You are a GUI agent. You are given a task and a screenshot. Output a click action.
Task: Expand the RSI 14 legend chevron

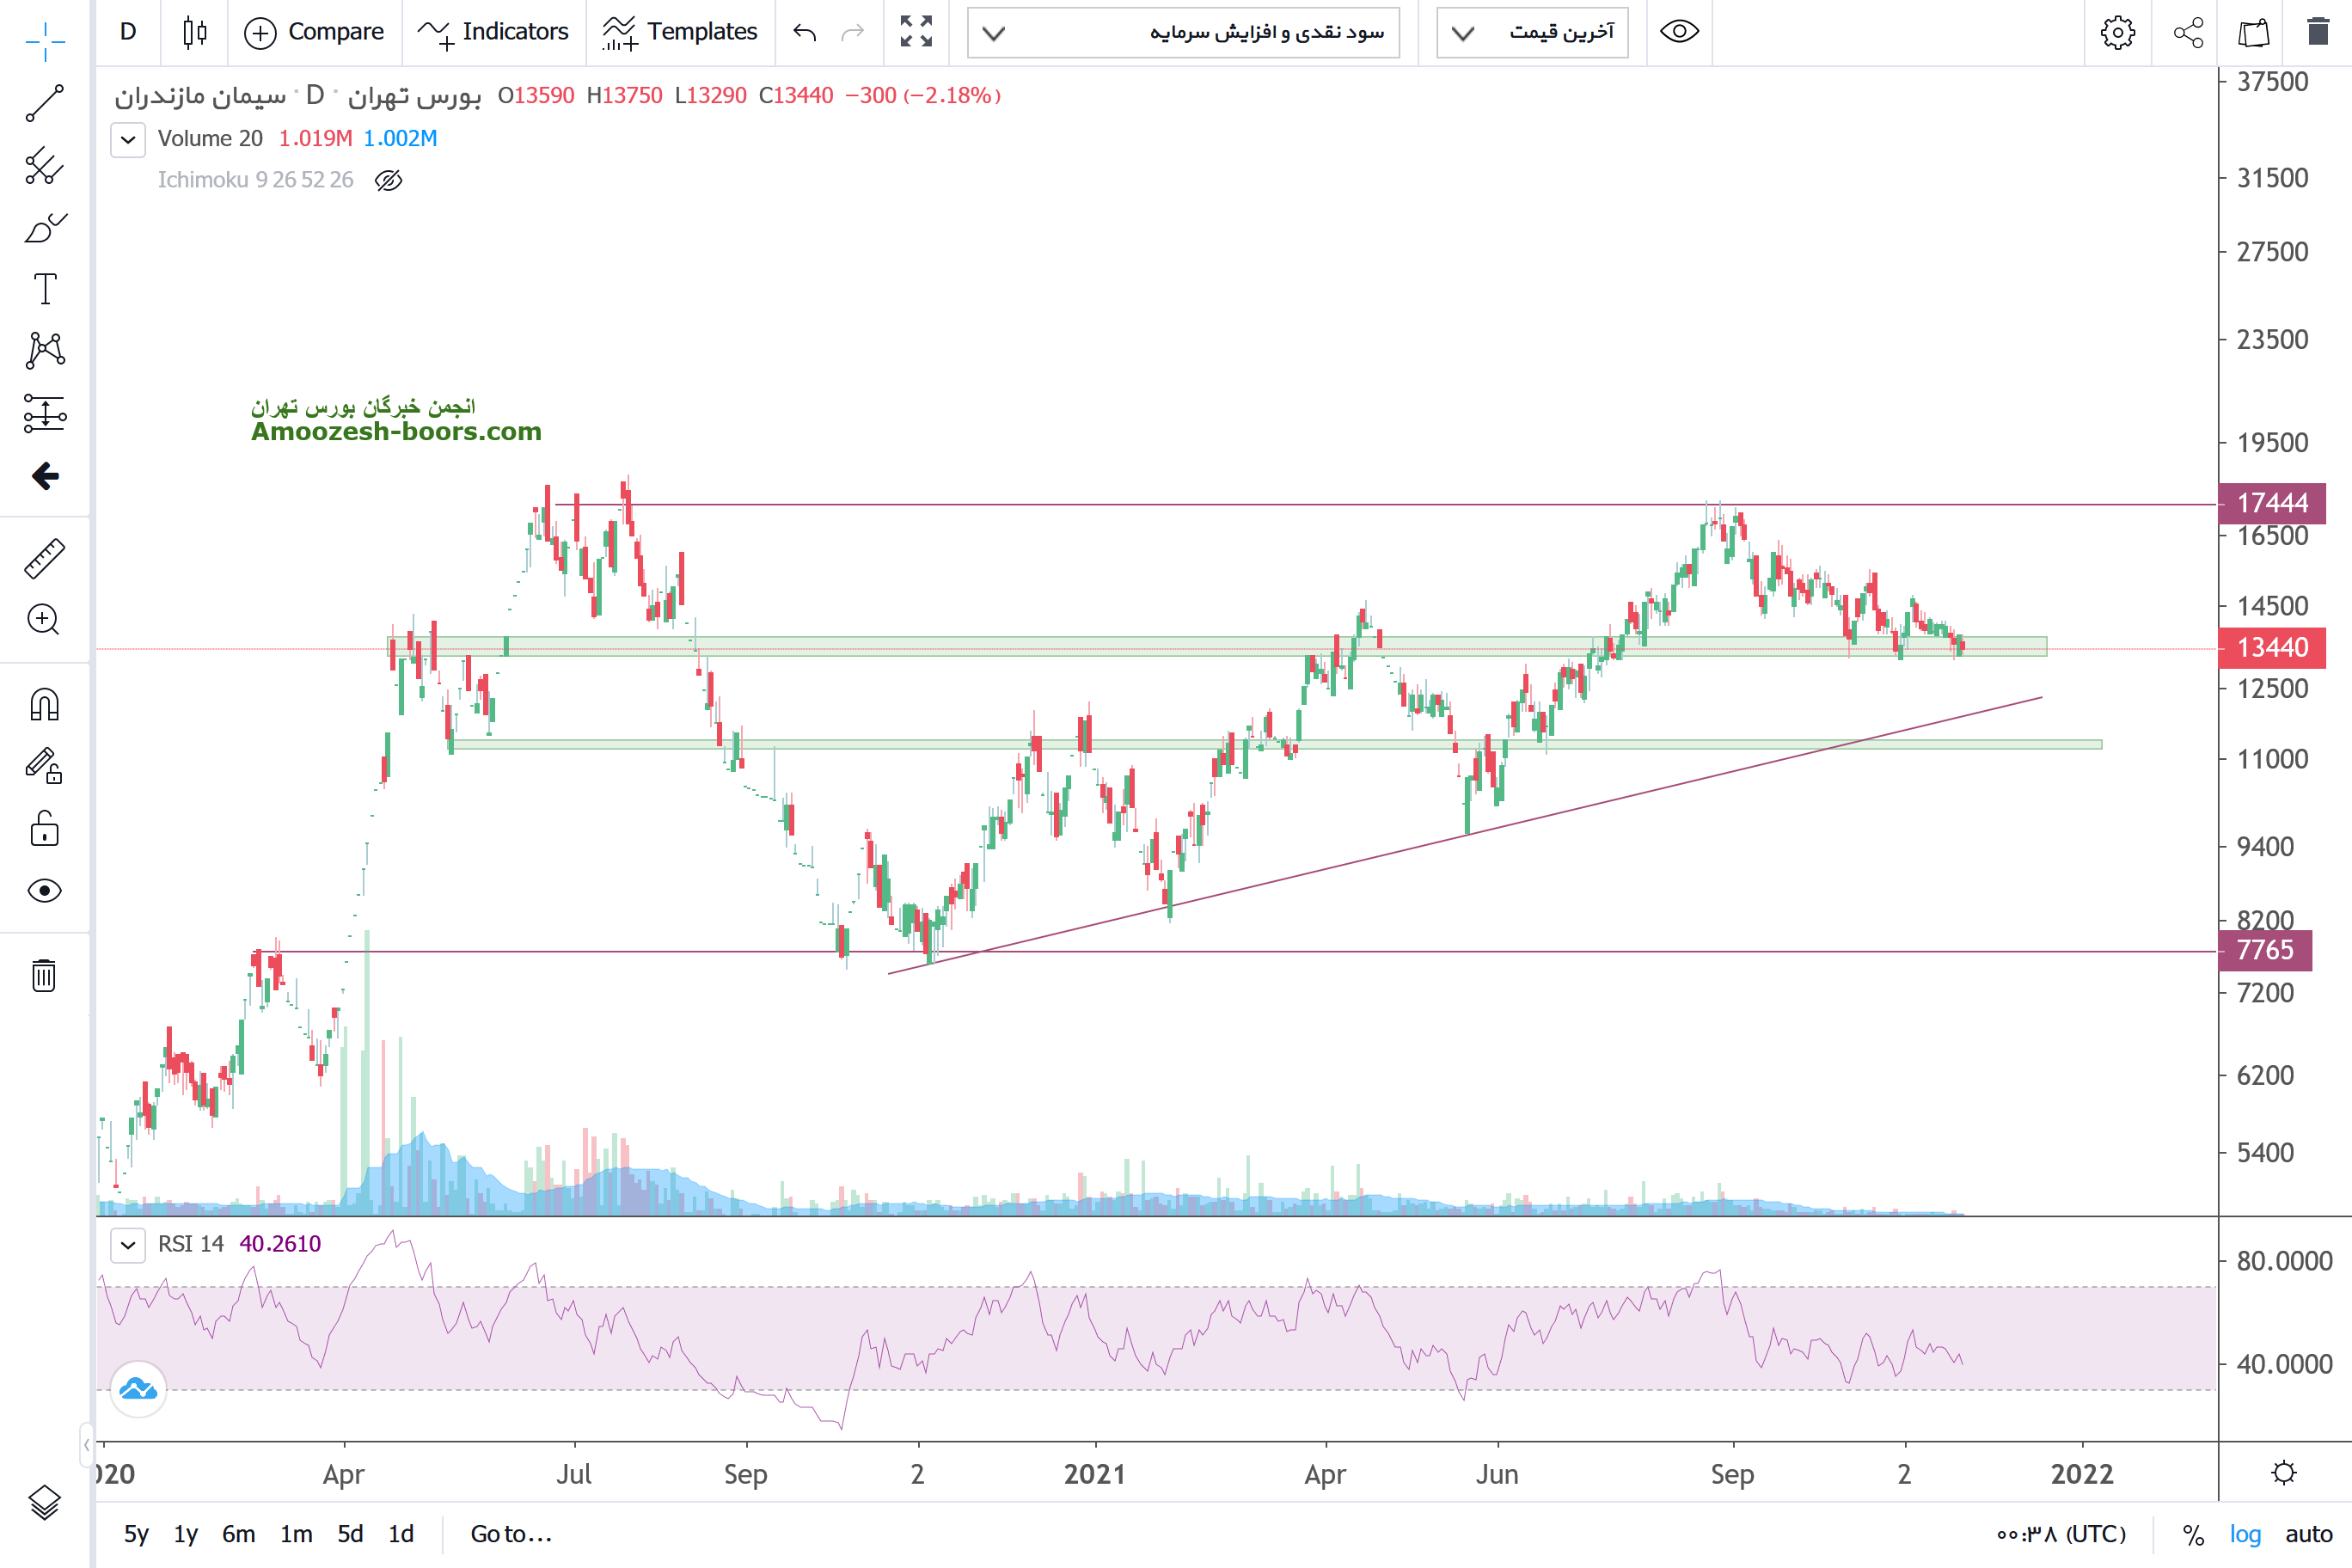coord(128,1245)
